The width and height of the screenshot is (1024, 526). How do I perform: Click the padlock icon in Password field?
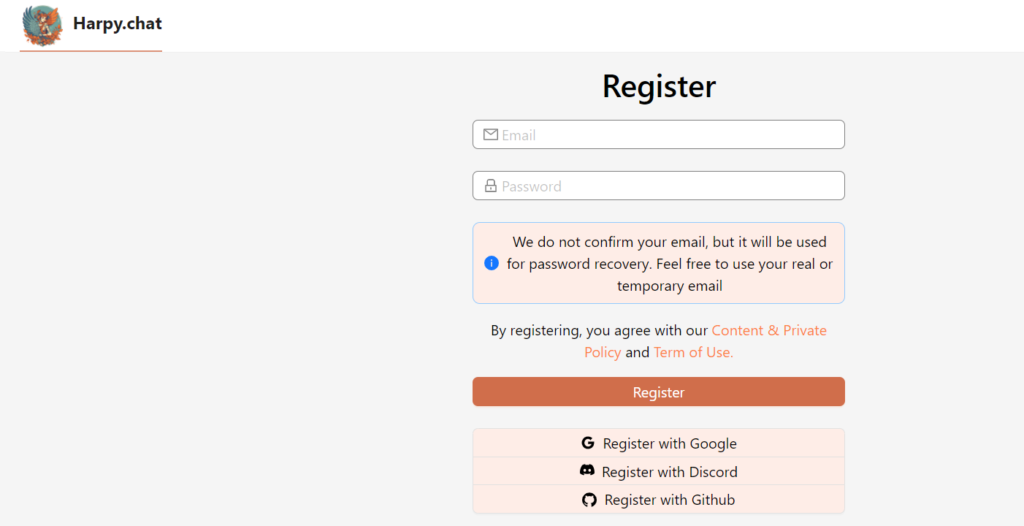click(x=490, y=186)
